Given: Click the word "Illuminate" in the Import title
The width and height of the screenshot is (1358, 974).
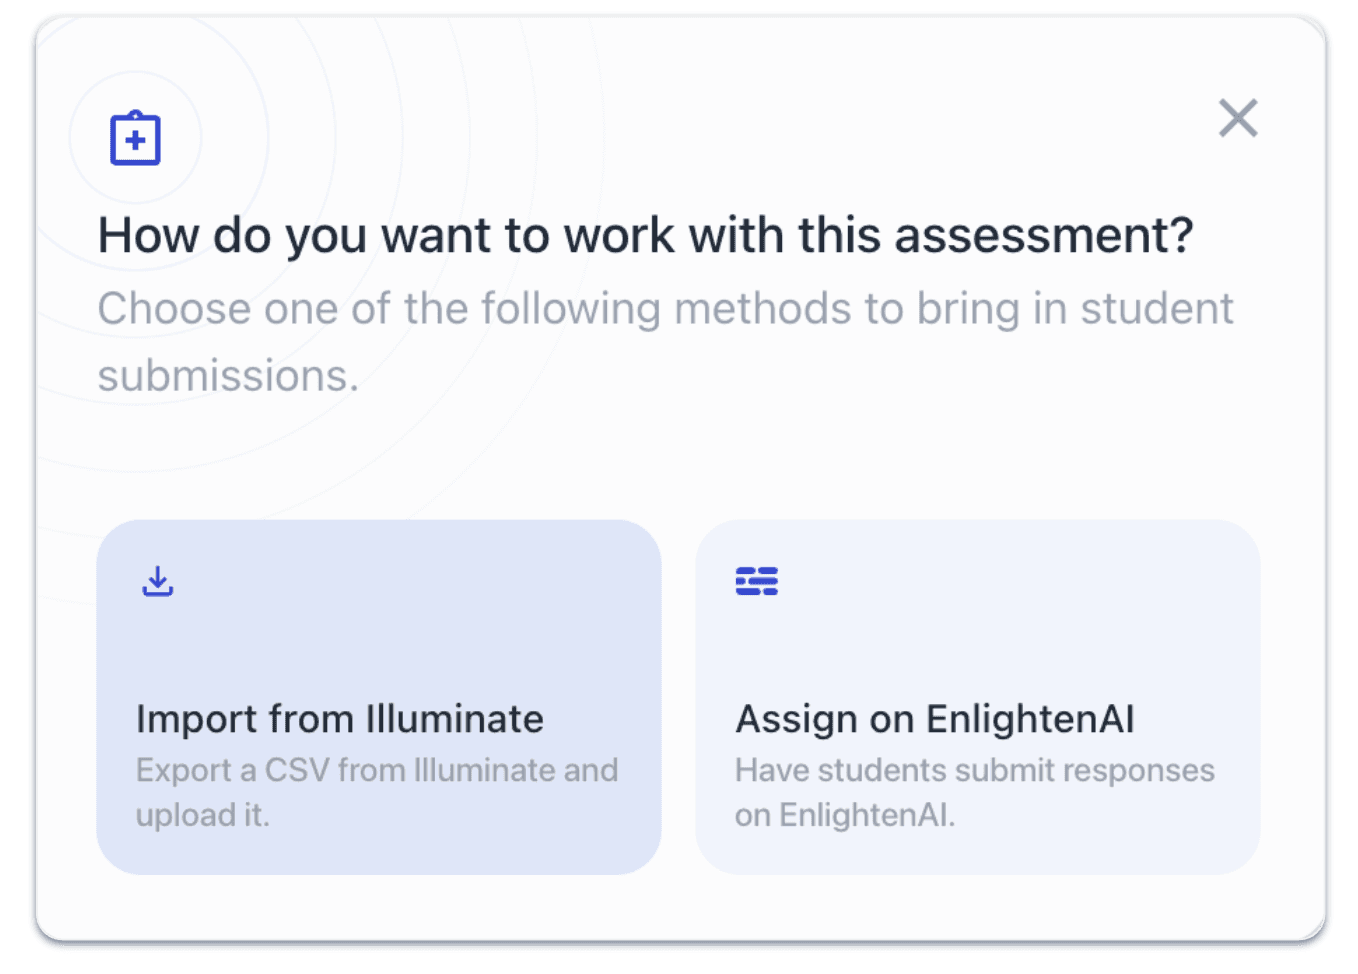Looking at the screenshot, I should [x=454, y=719].
